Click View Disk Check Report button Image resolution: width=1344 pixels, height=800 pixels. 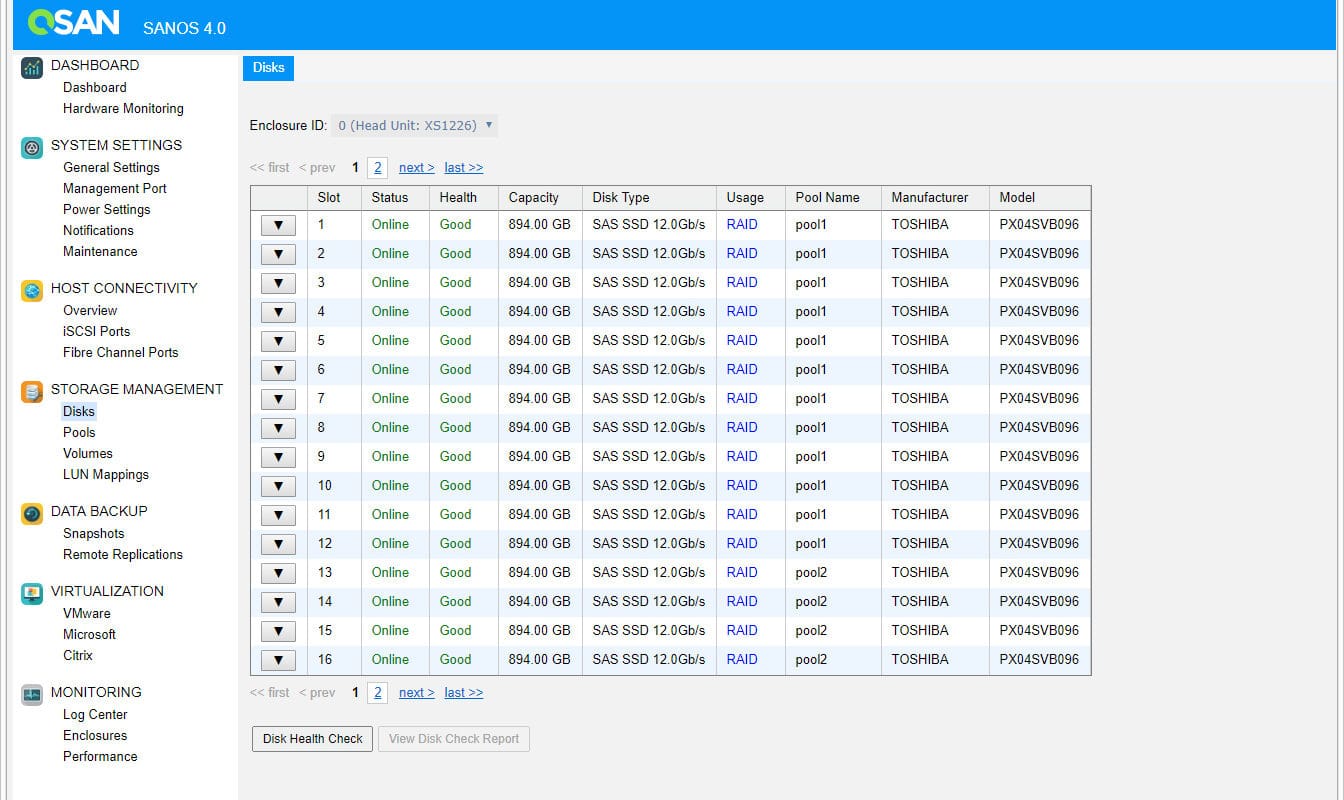click(454, 739)
